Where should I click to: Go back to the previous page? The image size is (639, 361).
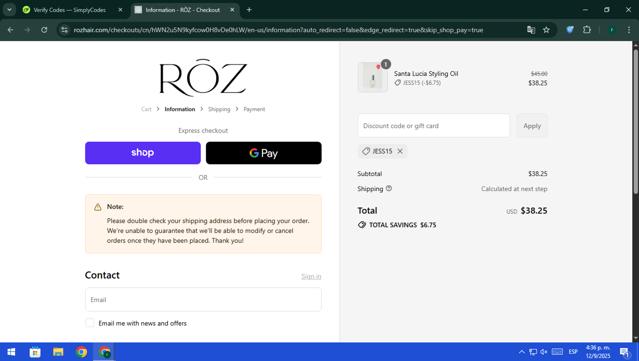point(11,30)
